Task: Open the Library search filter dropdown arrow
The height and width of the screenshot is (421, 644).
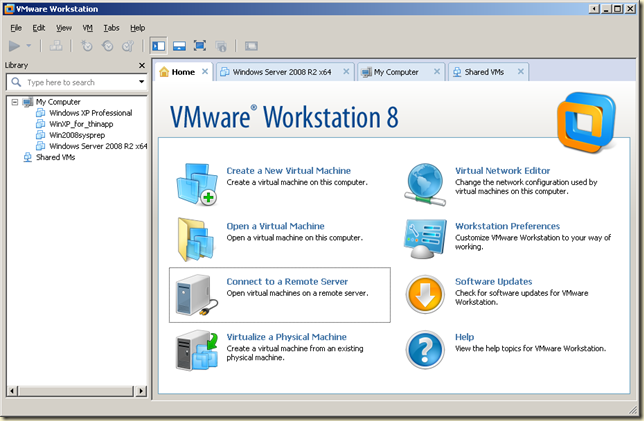Action: pyautogui.click(x=141, y=82)
